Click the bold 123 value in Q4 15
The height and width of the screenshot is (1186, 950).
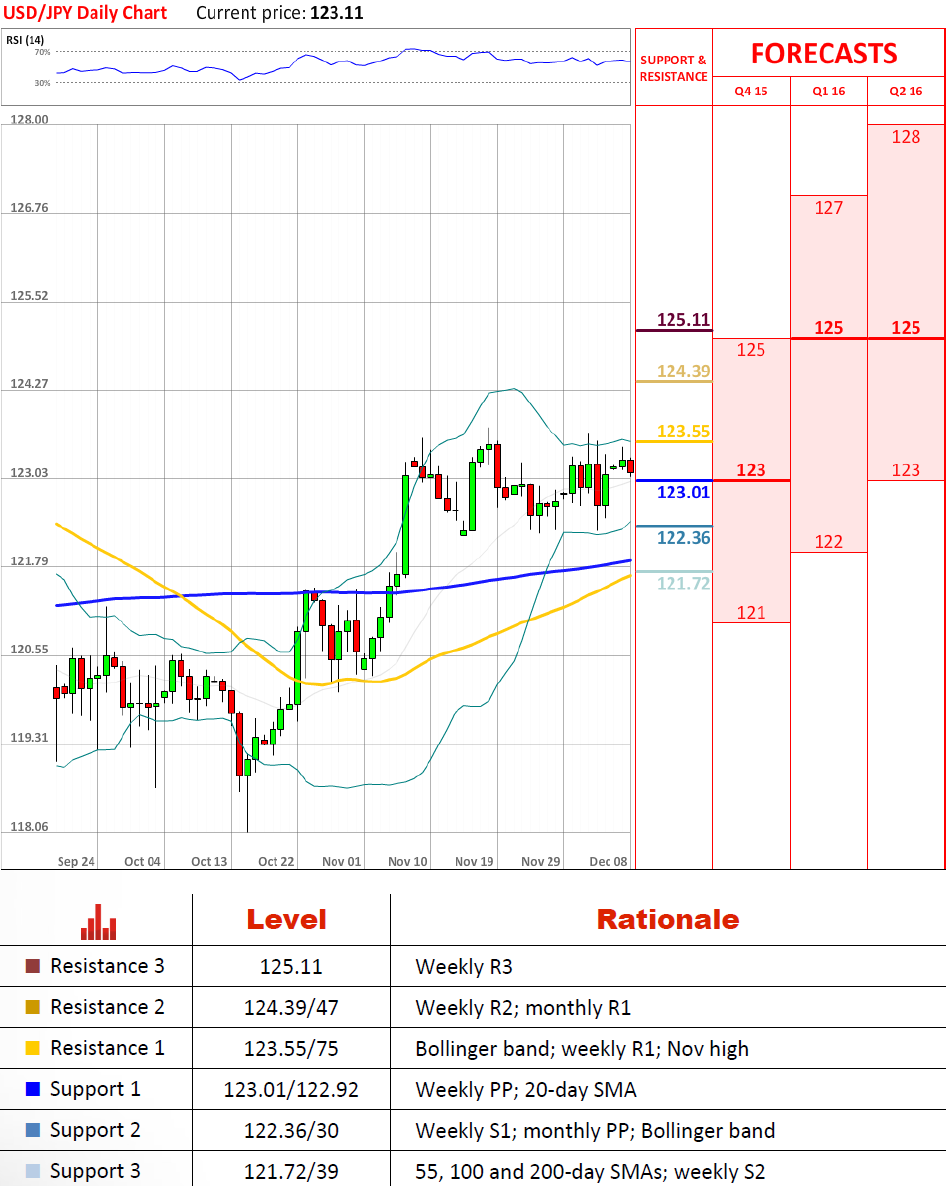click(751, 470)
